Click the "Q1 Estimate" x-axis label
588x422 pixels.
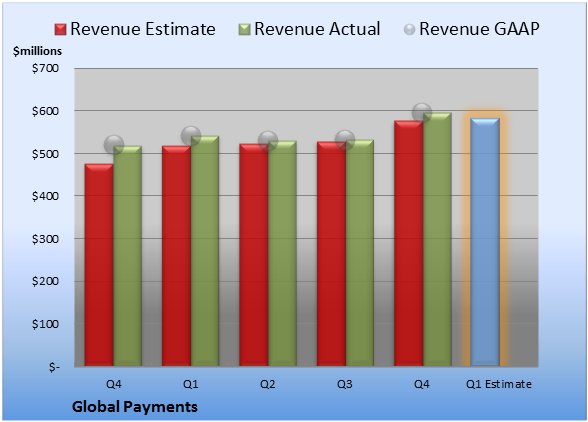point(499,384)
